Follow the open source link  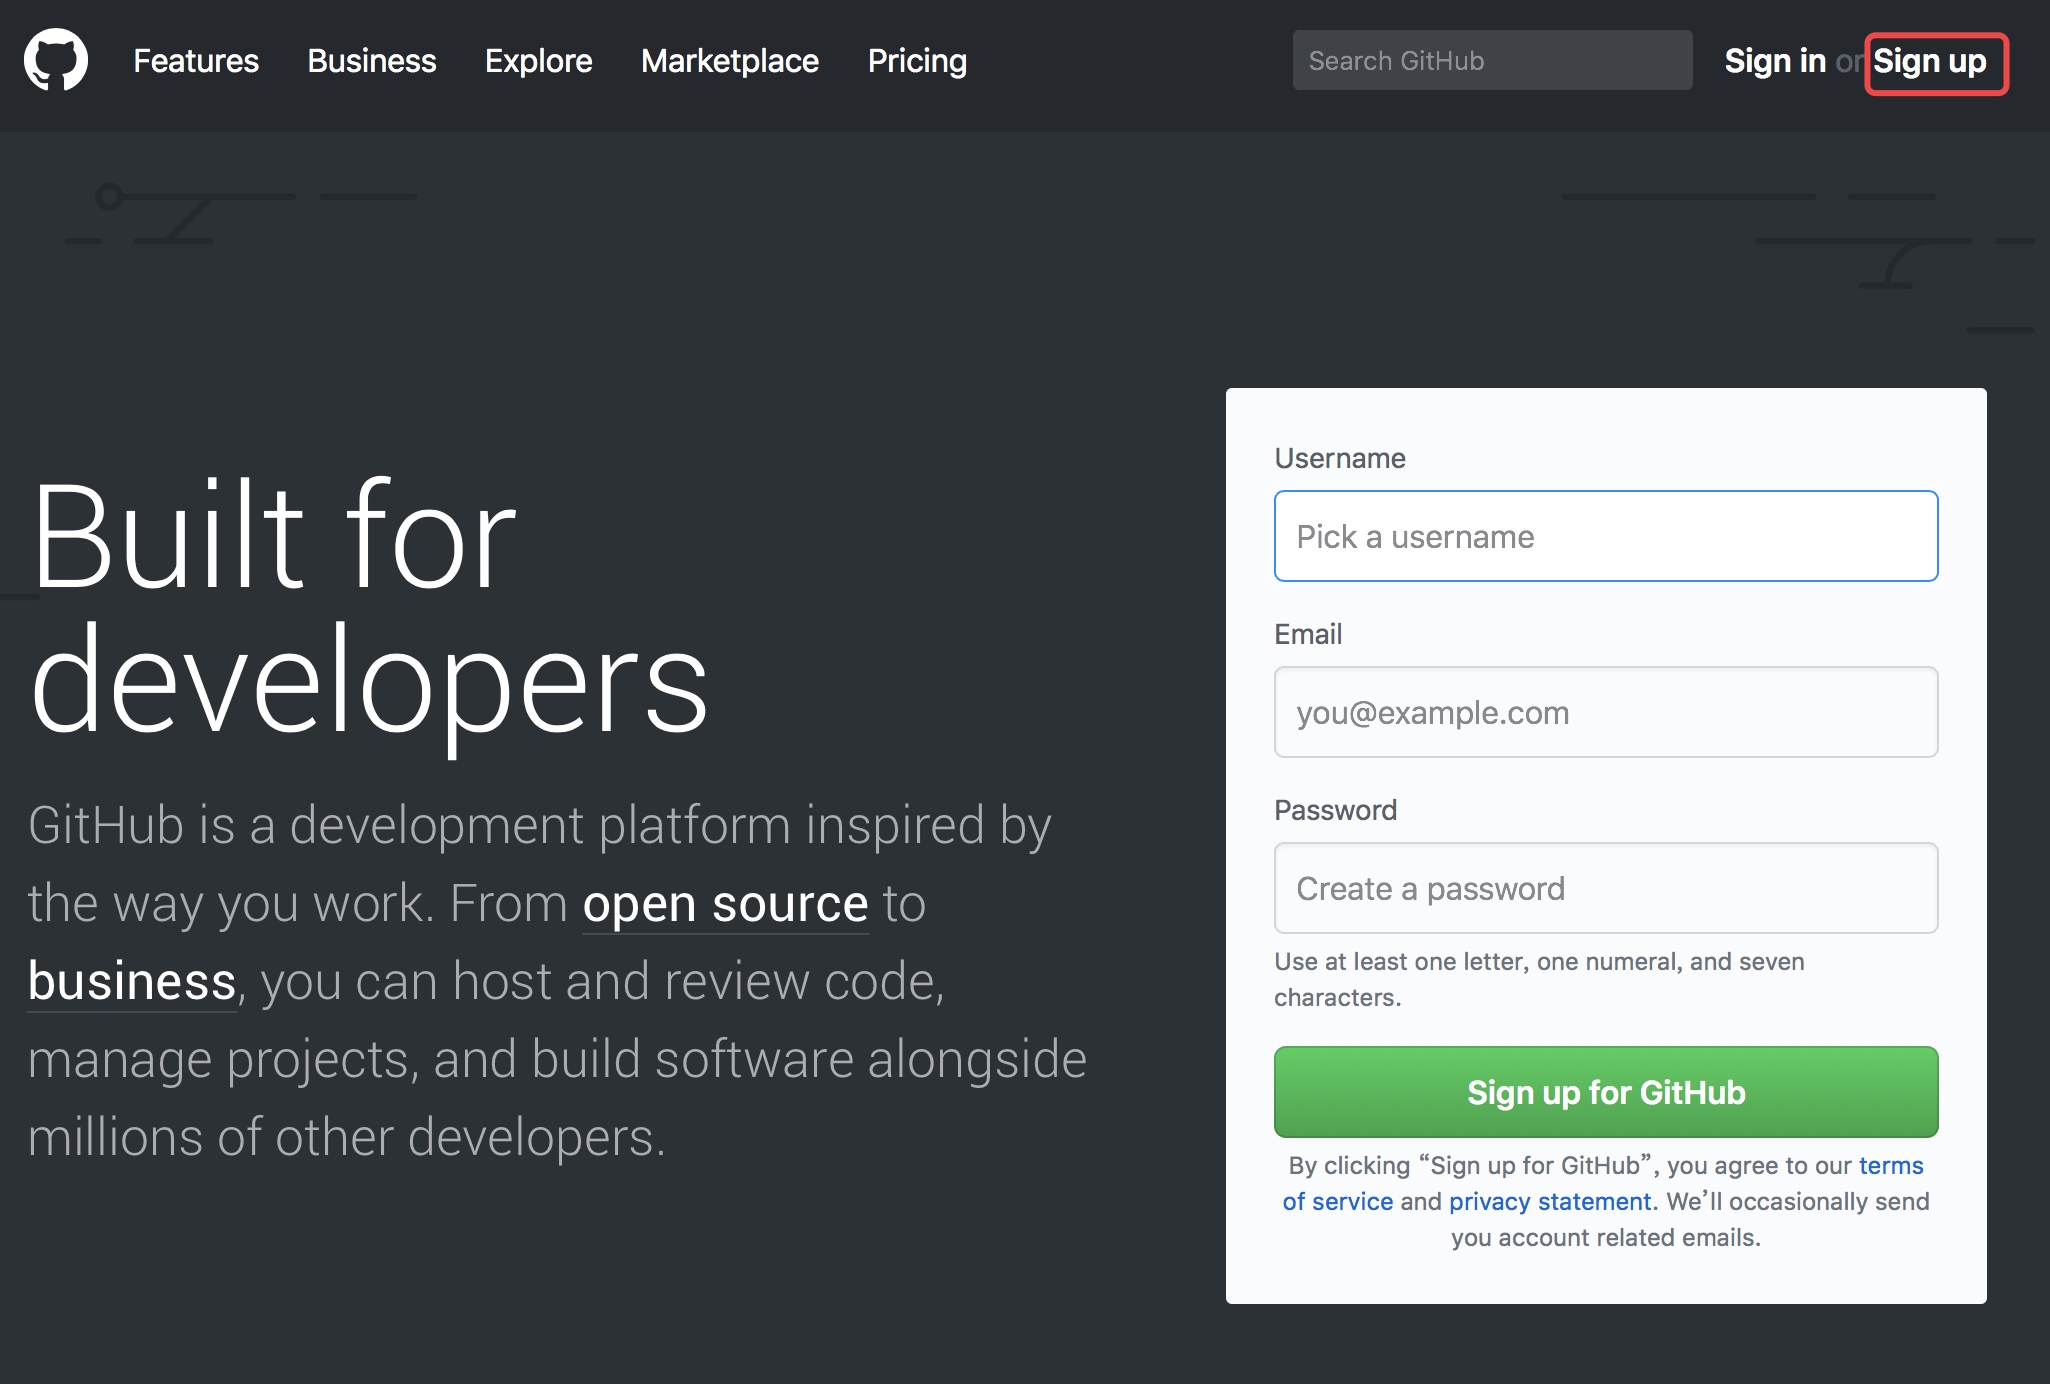coord(725,904)
